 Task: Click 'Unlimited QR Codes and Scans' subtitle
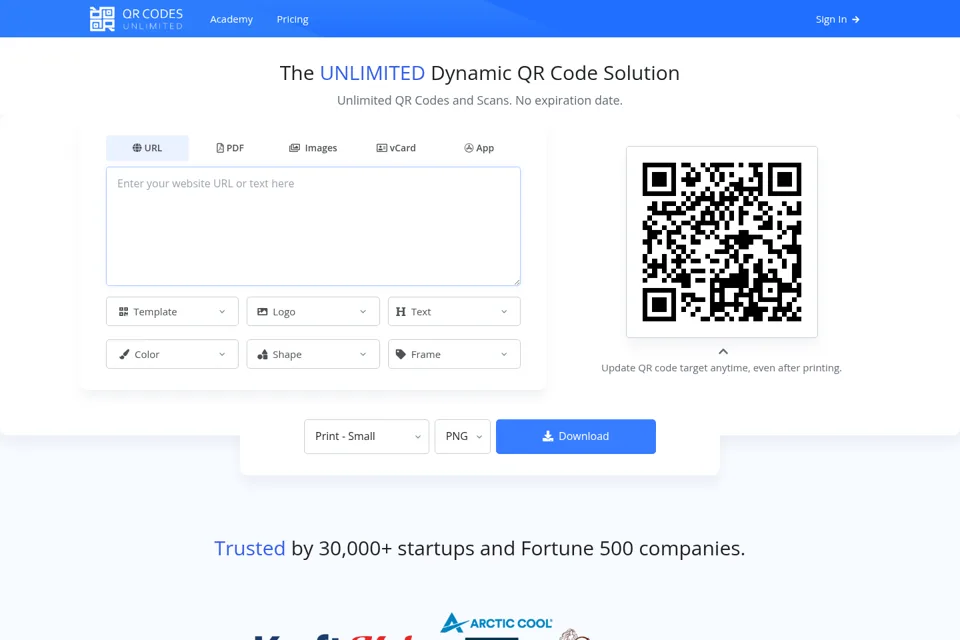(x=479, y=100)
